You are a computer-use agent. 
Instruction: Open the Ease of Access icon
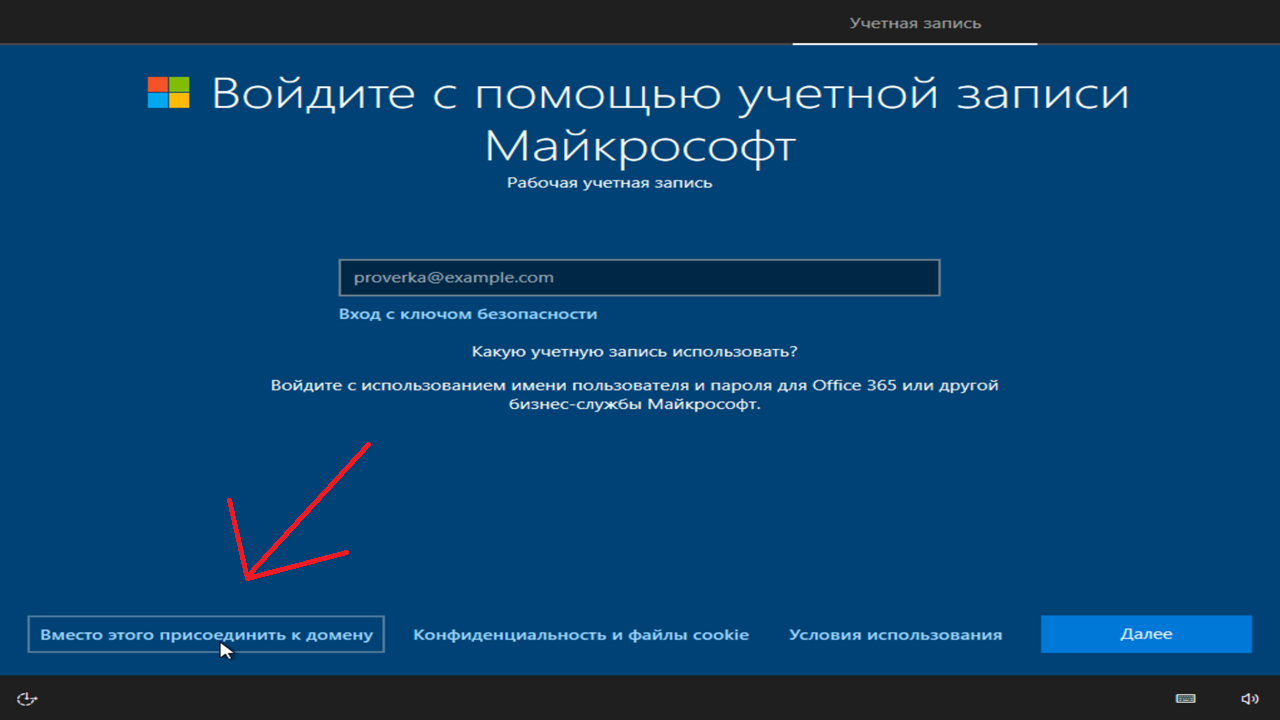point(27,699)
